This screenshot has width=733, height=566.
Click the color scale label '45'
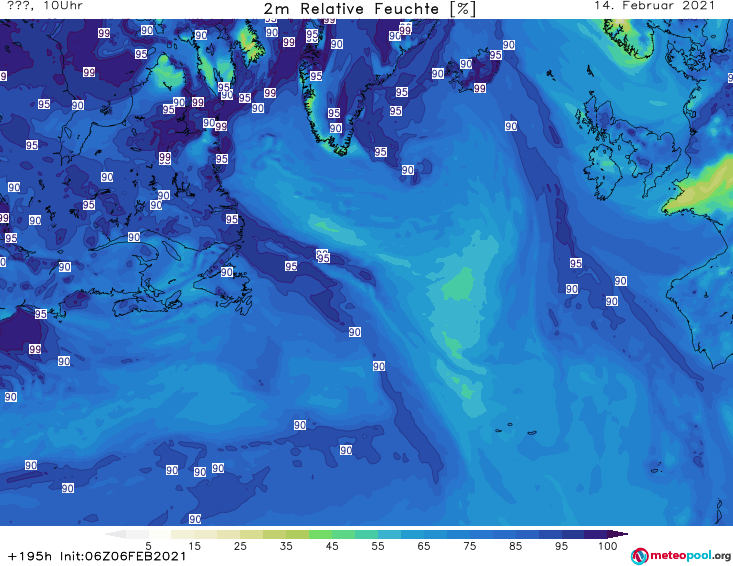[332, 546]
